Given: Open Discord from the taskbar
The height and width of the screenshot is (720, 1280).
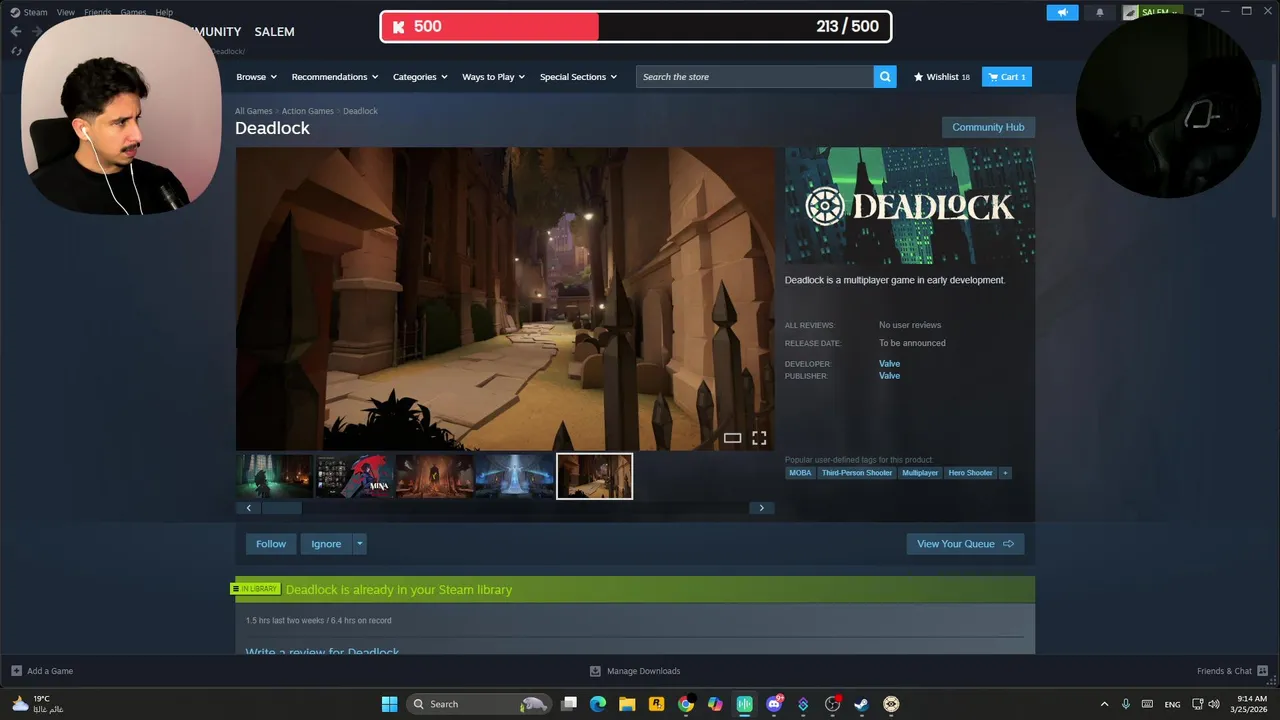Looking at the screenshot, I should point(774,704).
